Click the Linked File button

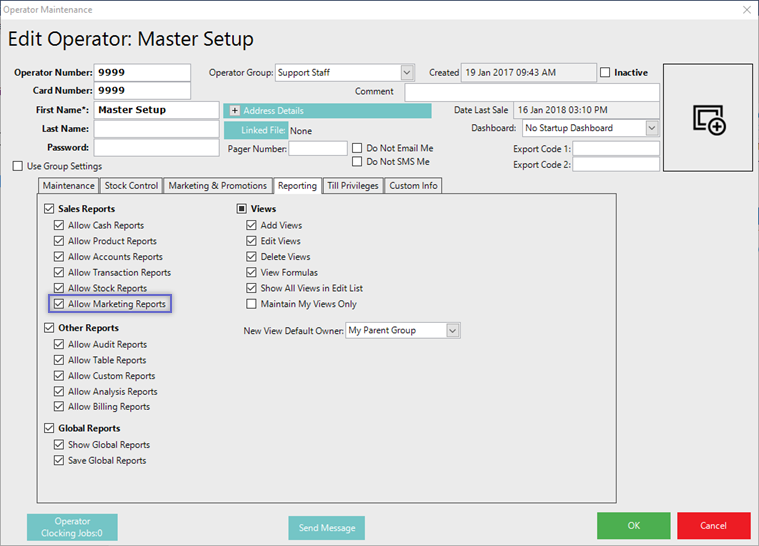click(x=255, y=130)
